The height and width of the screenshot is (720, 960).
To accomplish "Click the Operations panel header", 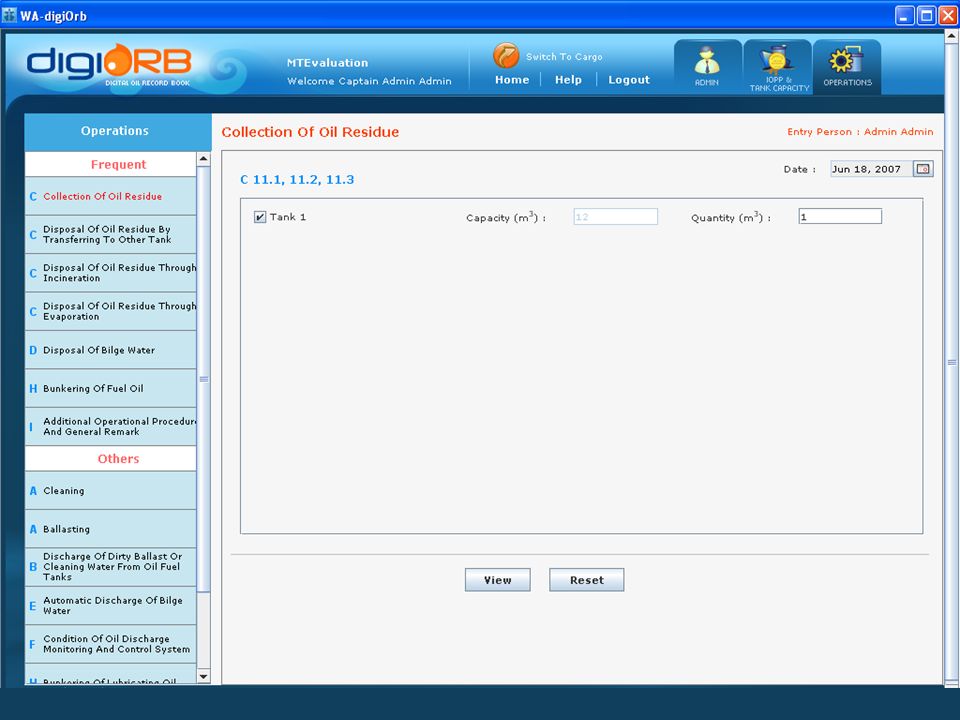I will [x=118, y=131].
